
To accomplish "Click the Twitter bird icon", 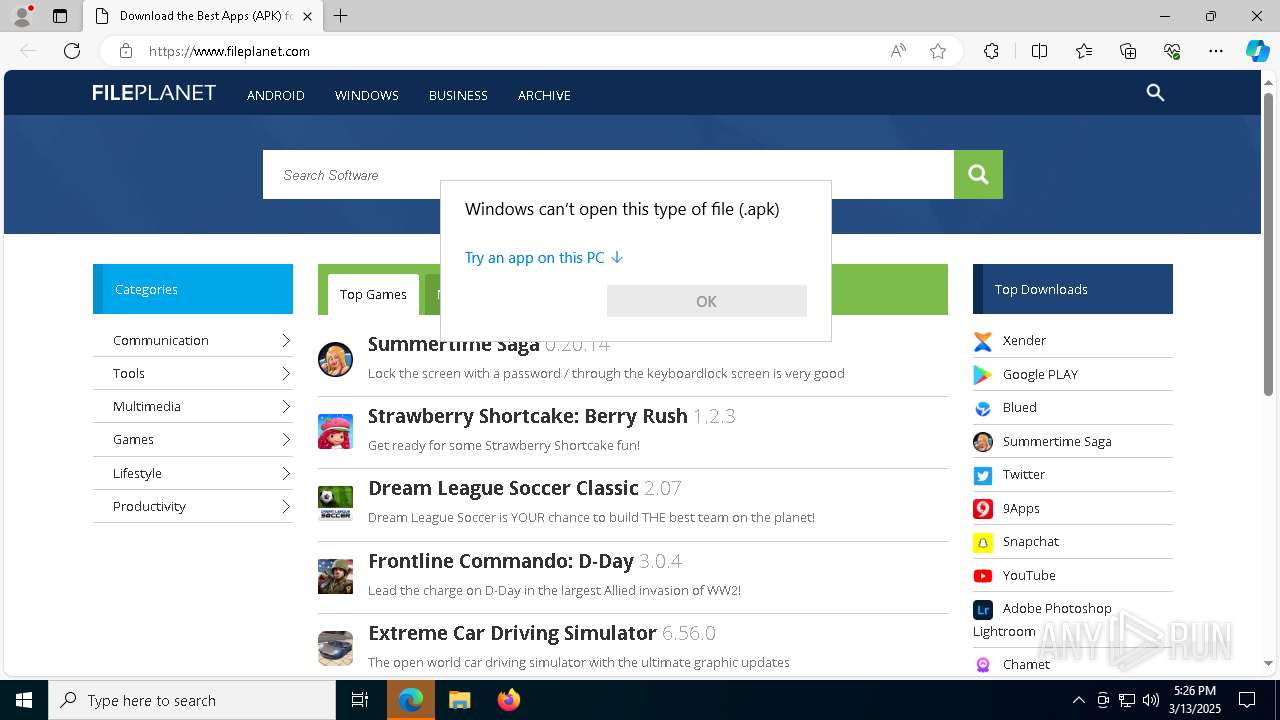I will (983, 475).
